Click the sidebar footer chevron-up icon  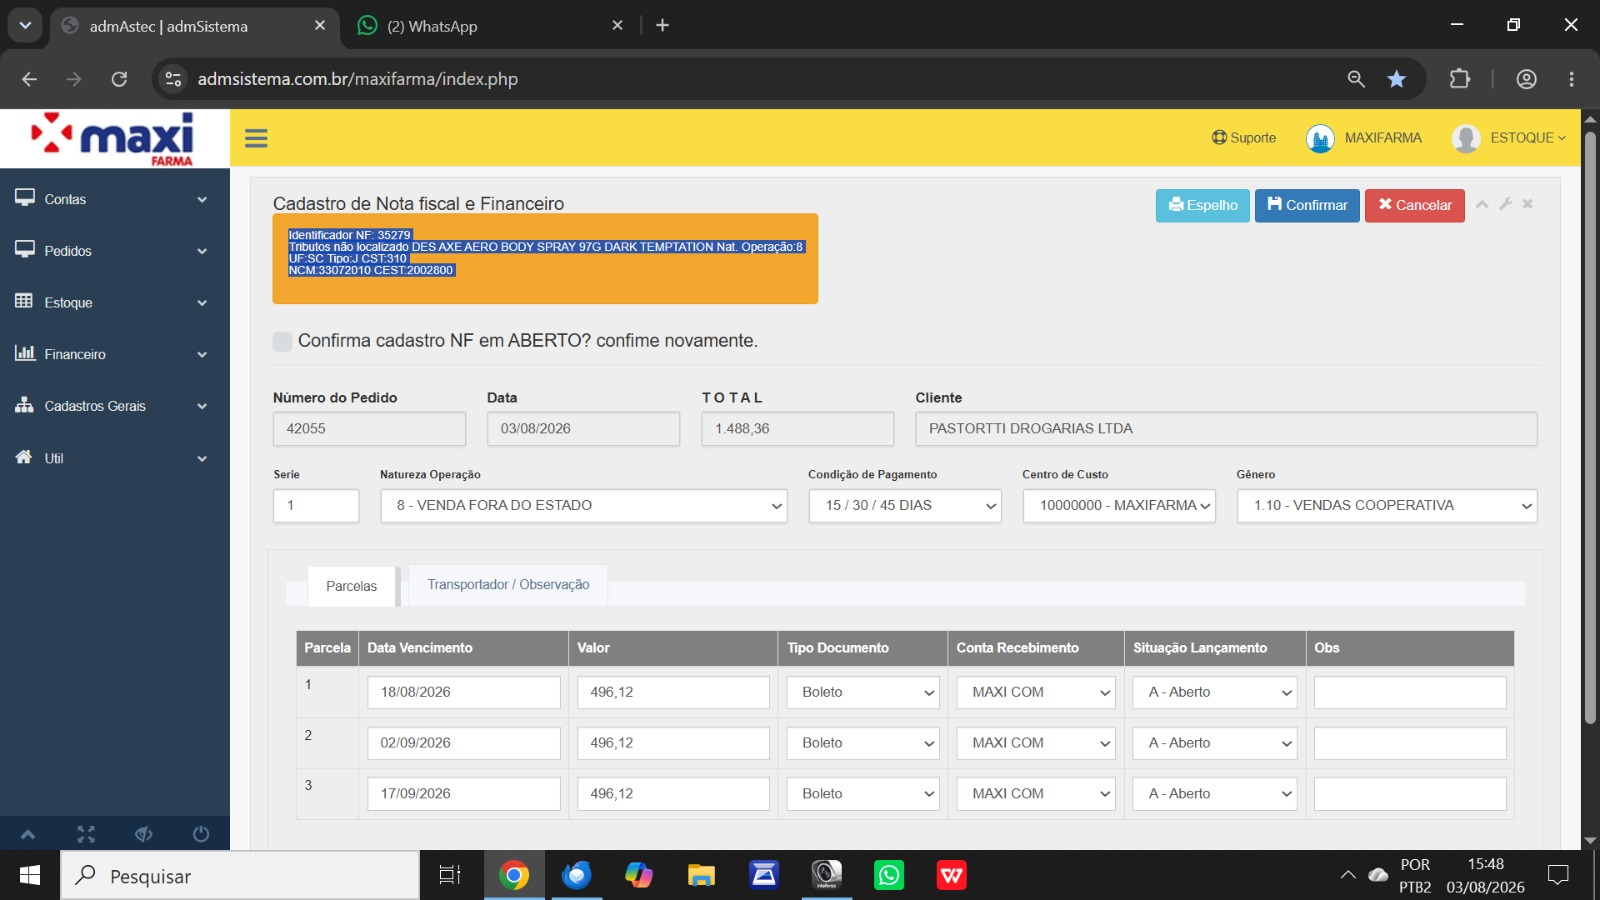tap(28, 834)
